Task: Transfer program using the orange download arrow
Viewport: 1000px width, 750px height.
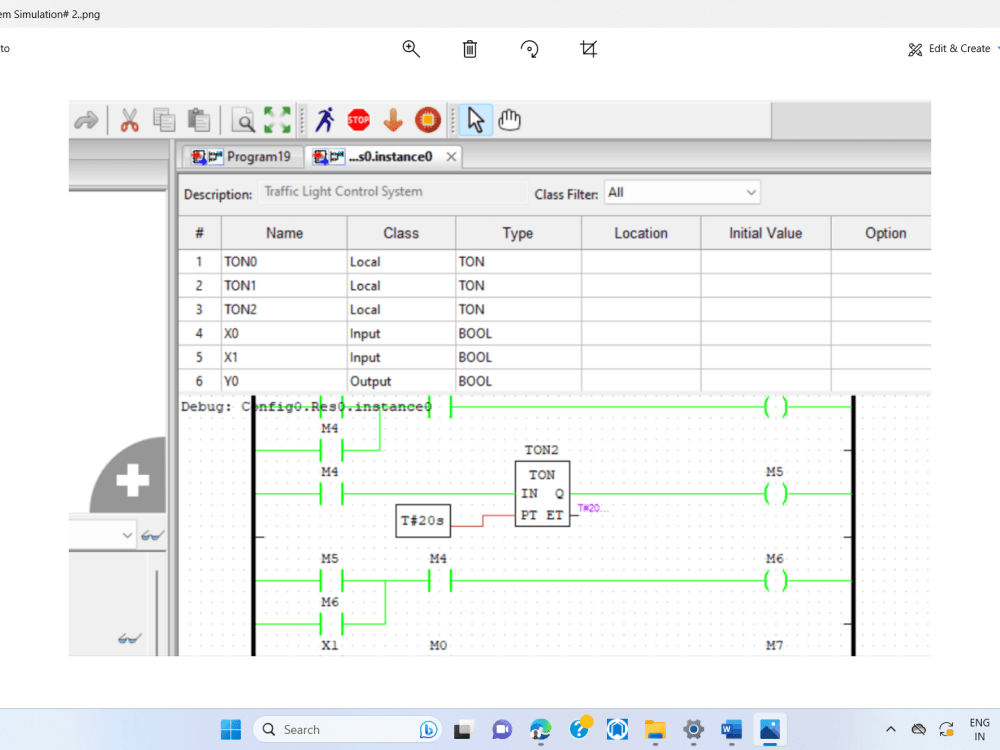Action: click(393, 119)
